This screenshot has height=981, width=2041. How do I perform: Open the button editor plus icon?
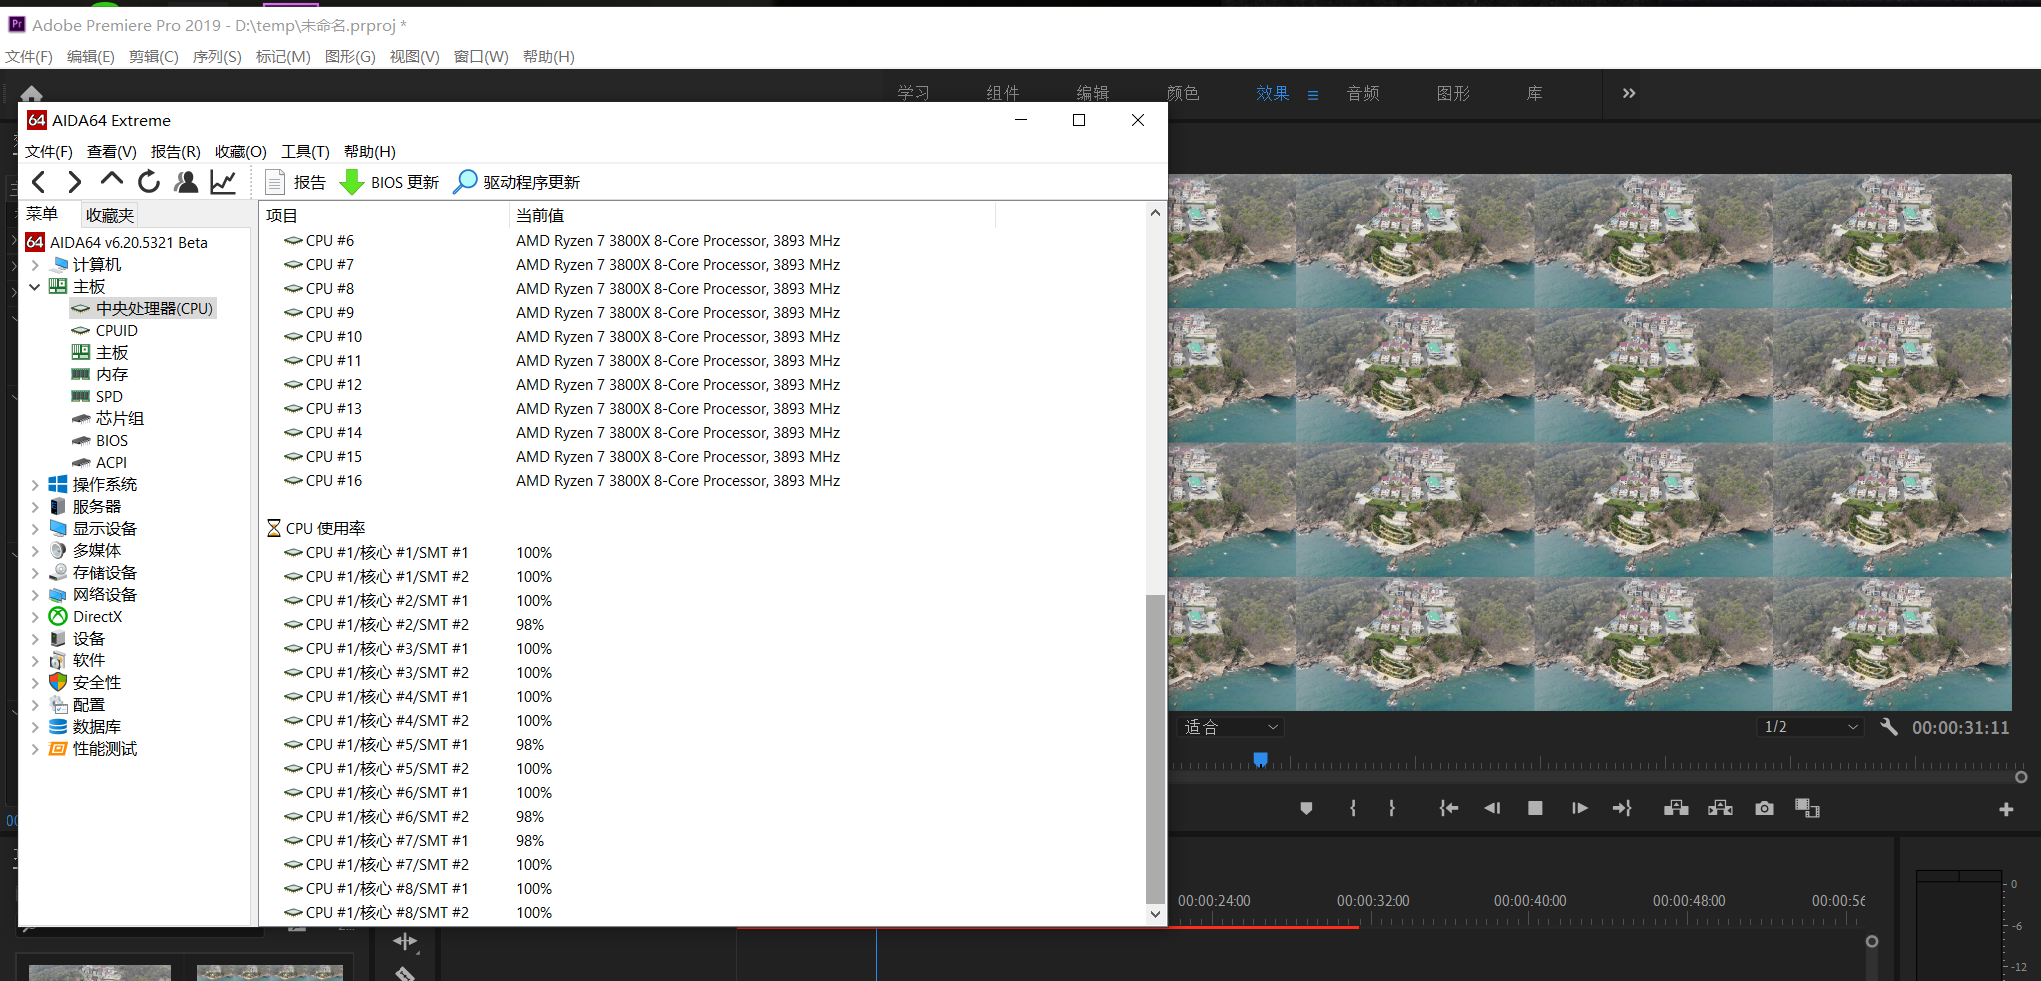pos(2006,809)
